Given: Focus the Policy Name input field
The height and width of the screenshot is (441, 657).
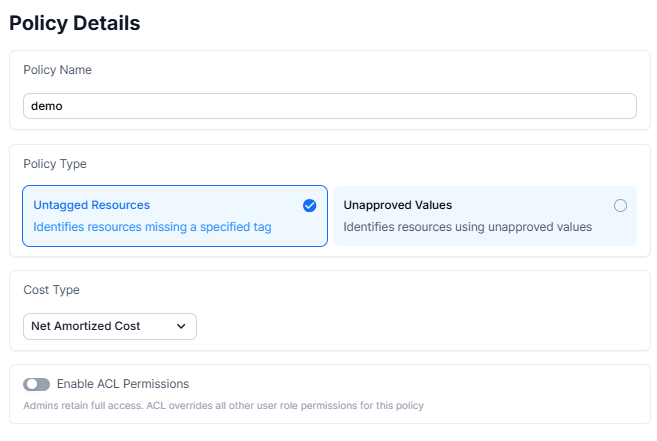Looking at the screenshot, I should pos(330,106).
